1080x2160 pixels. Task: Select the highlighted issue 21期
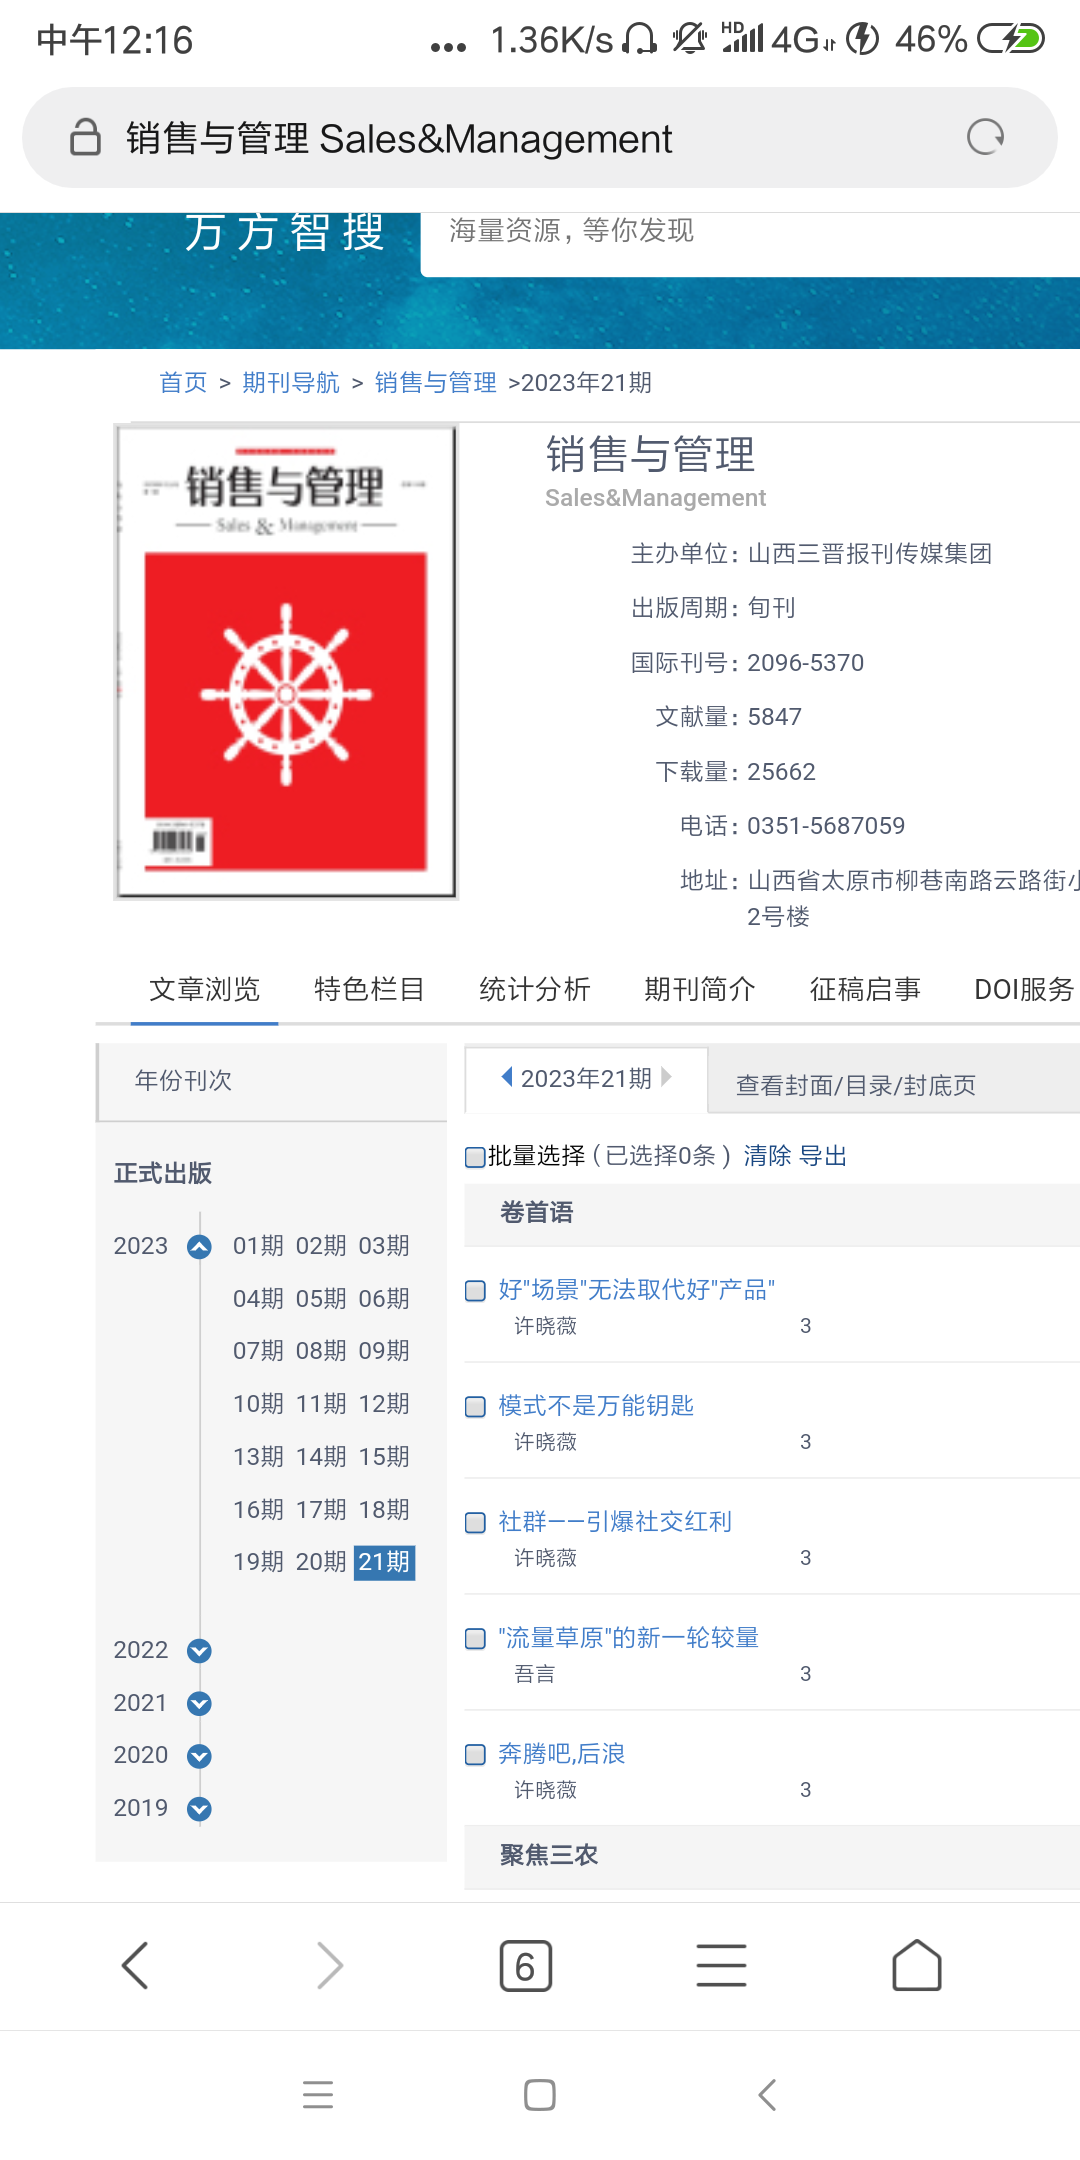click(x=385, y=1562)
